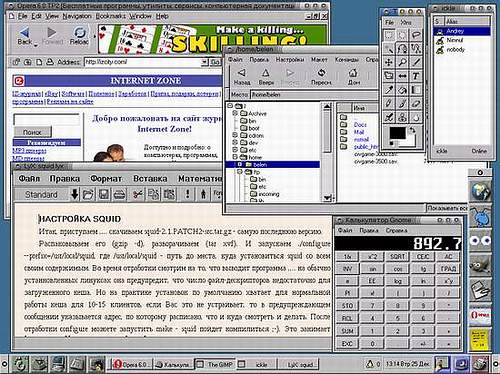The height and width of the screenshot is (374, 500).
Task: Select Andrey in the ickle contact list
Action: point(462,31)
